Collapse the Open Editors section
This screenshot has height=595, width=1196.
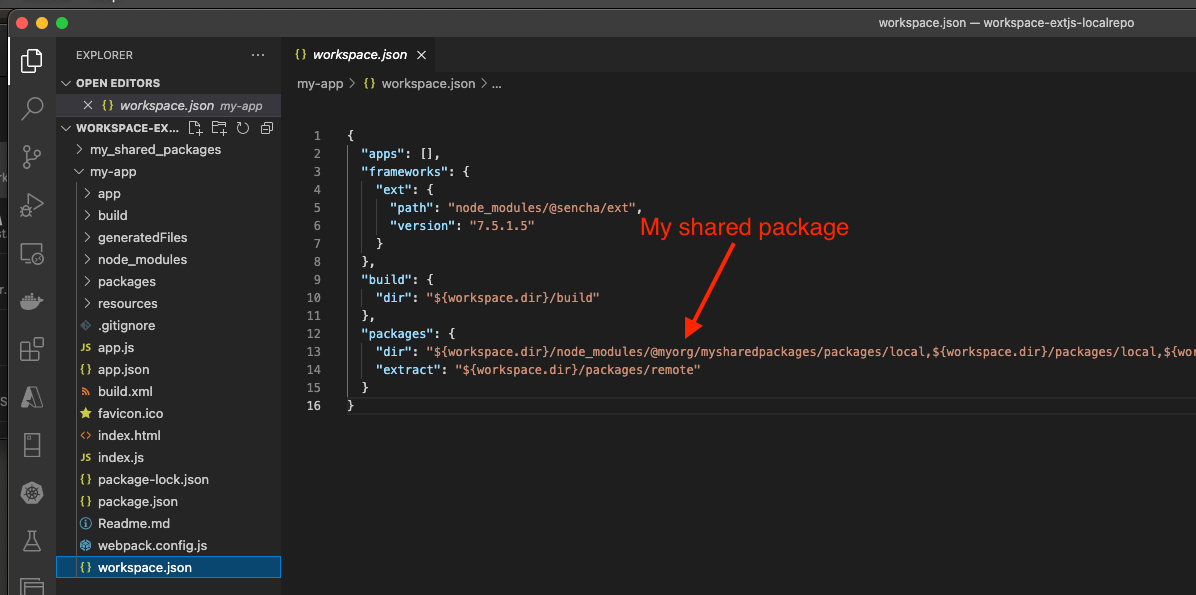tap(117, 83)
